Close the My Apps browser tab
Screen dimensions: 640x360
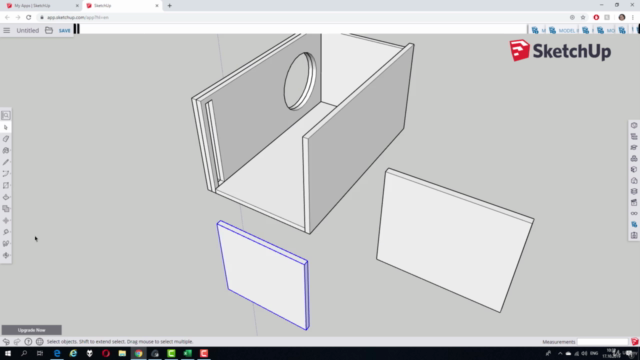pyautogui.click(x=77, y=6)
